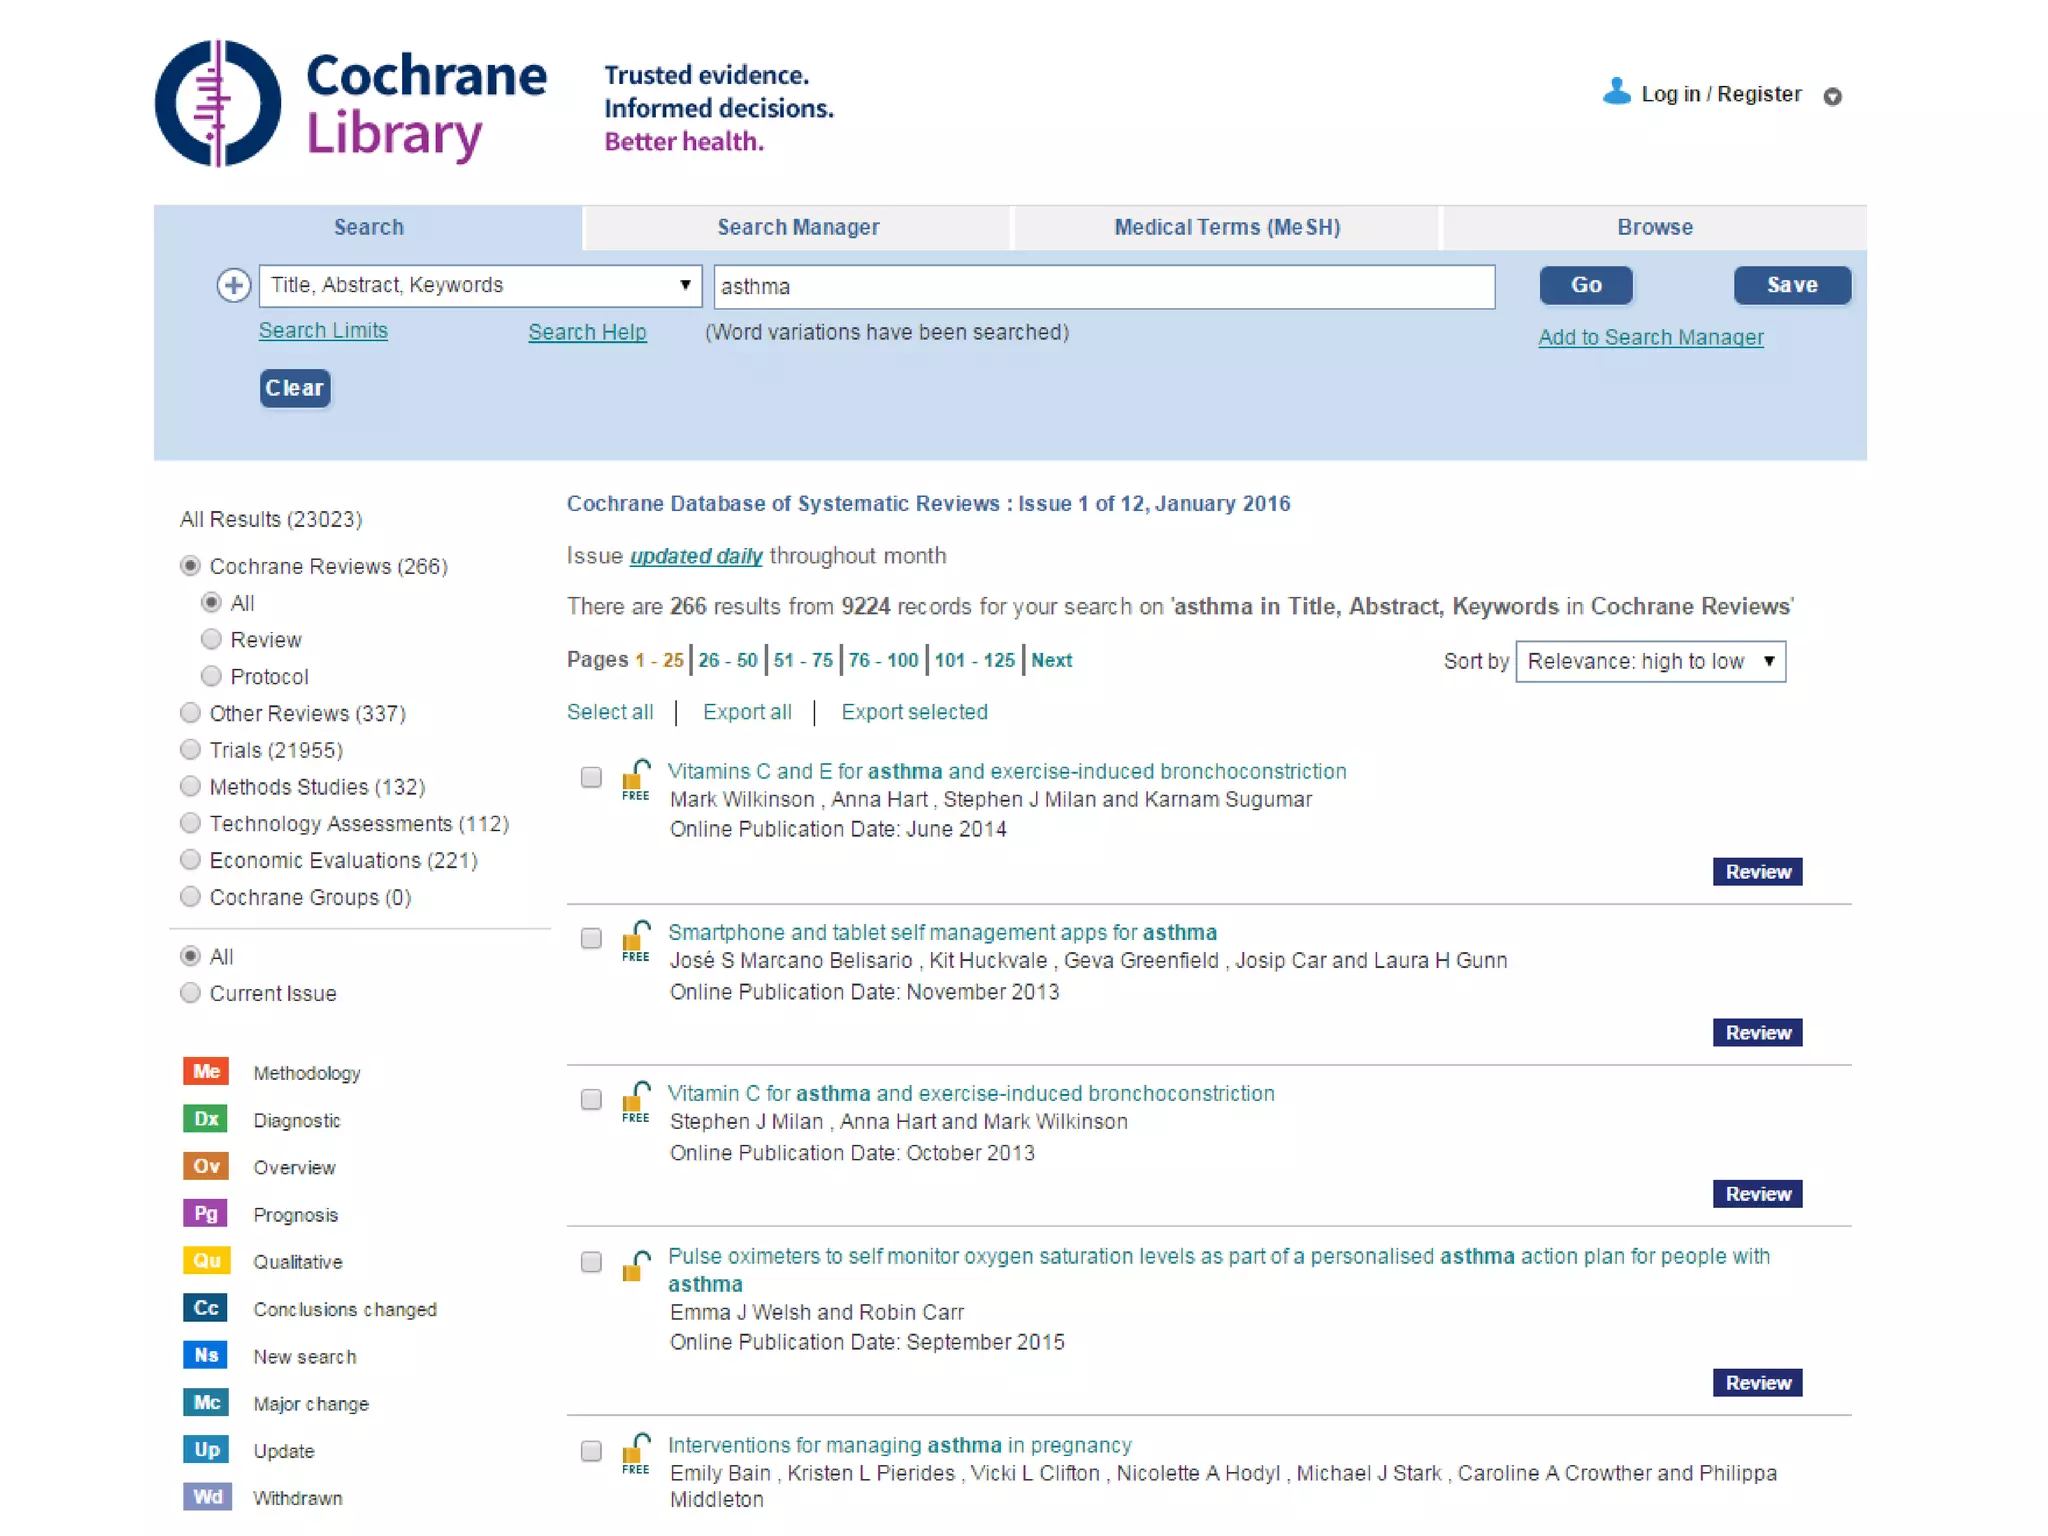Select Other Reviews (337) radio button
This screenshot has height=1536, width=2048.
tap(190, 713)
